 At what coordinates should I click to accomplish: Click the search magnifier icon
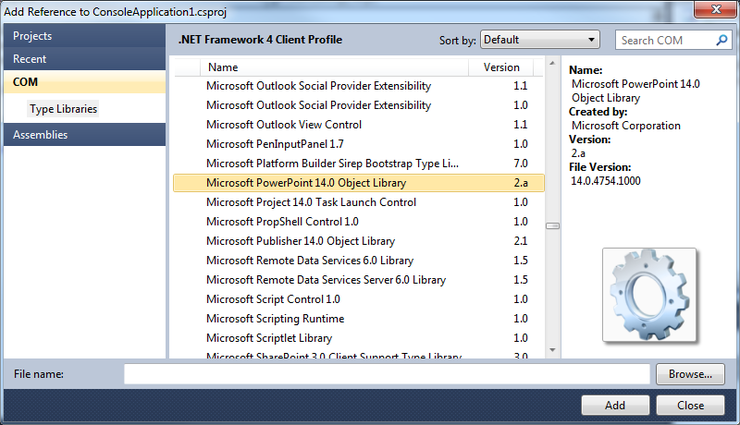click(722, 40)
